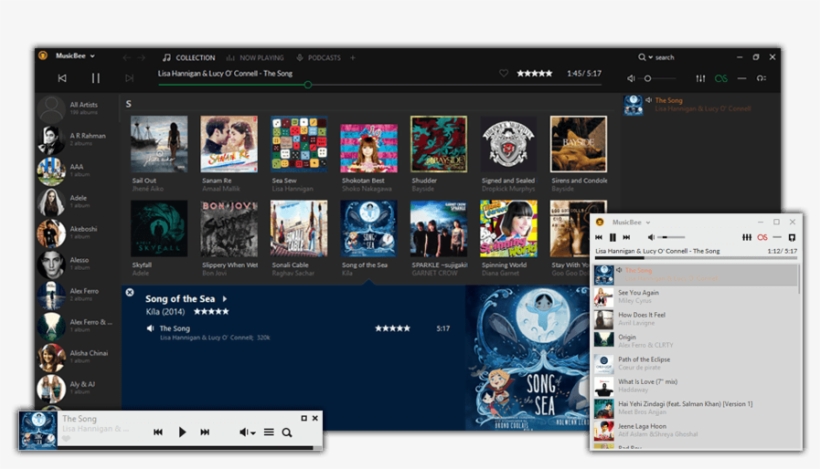Click play in the mini player bar

(x=182, y=432)
